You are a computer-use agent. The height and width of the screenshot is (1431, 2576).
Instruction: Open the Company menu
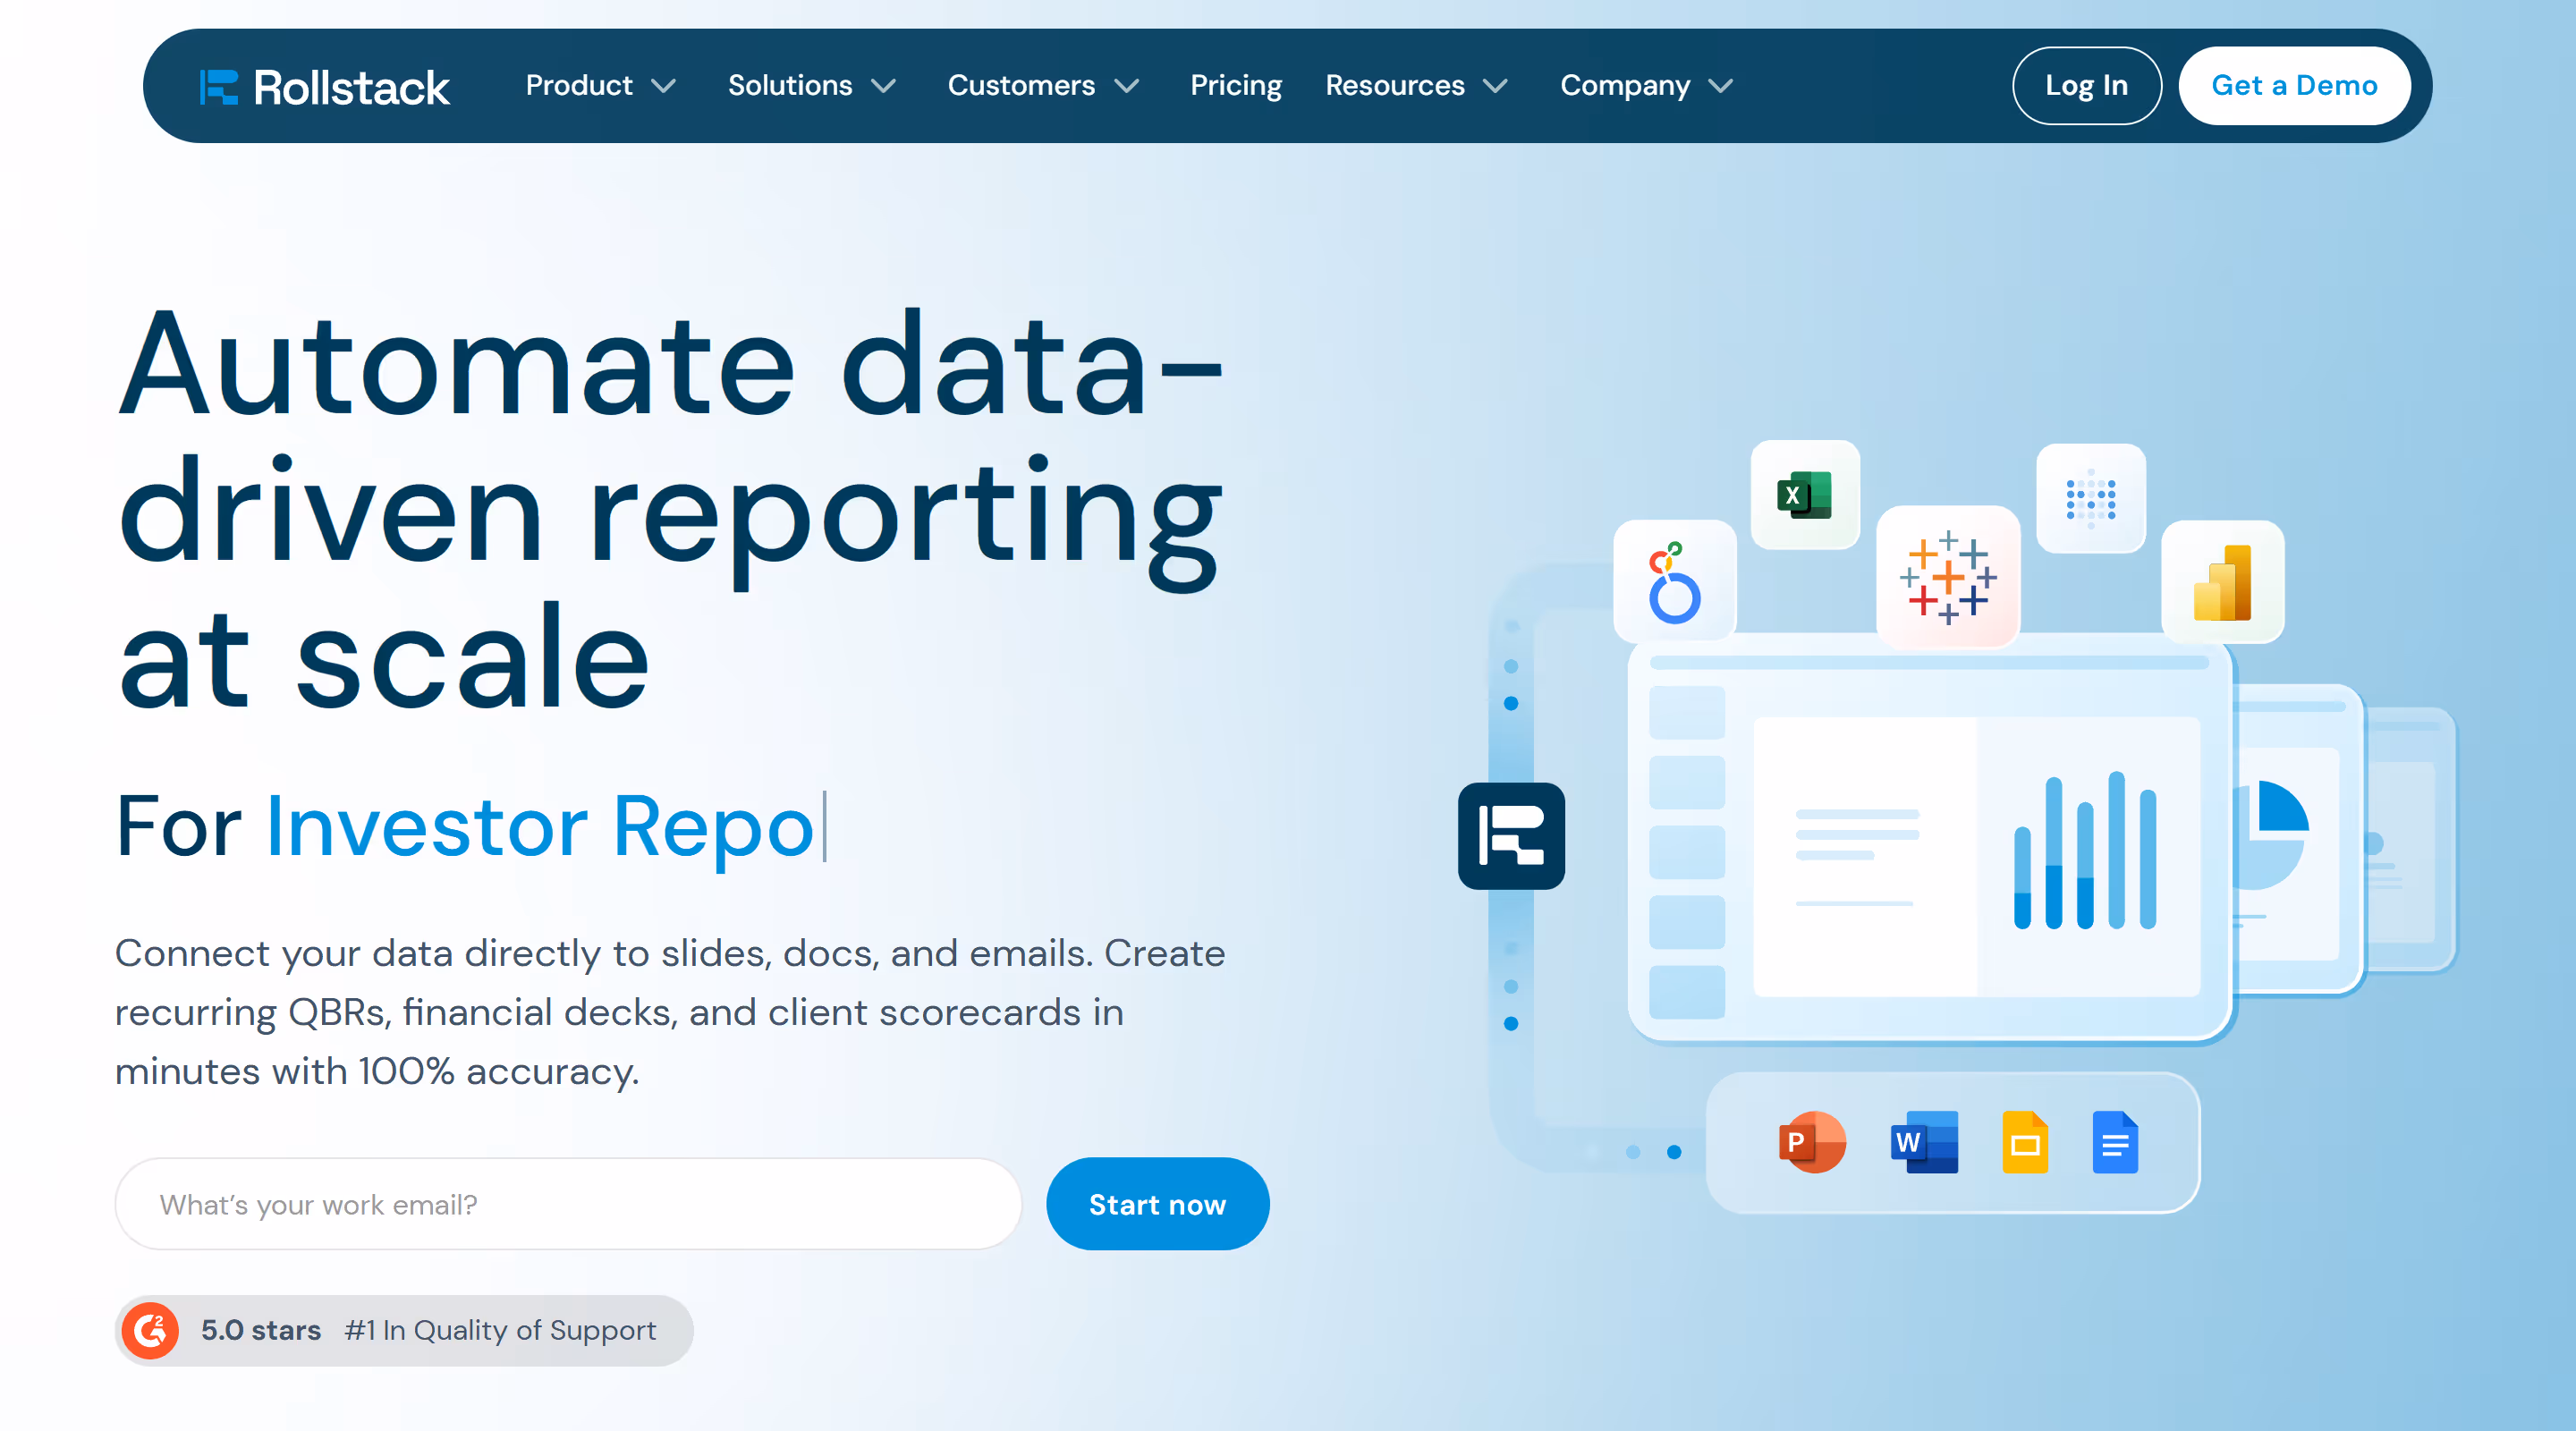pyautogui.click(x=1625, y=86)
